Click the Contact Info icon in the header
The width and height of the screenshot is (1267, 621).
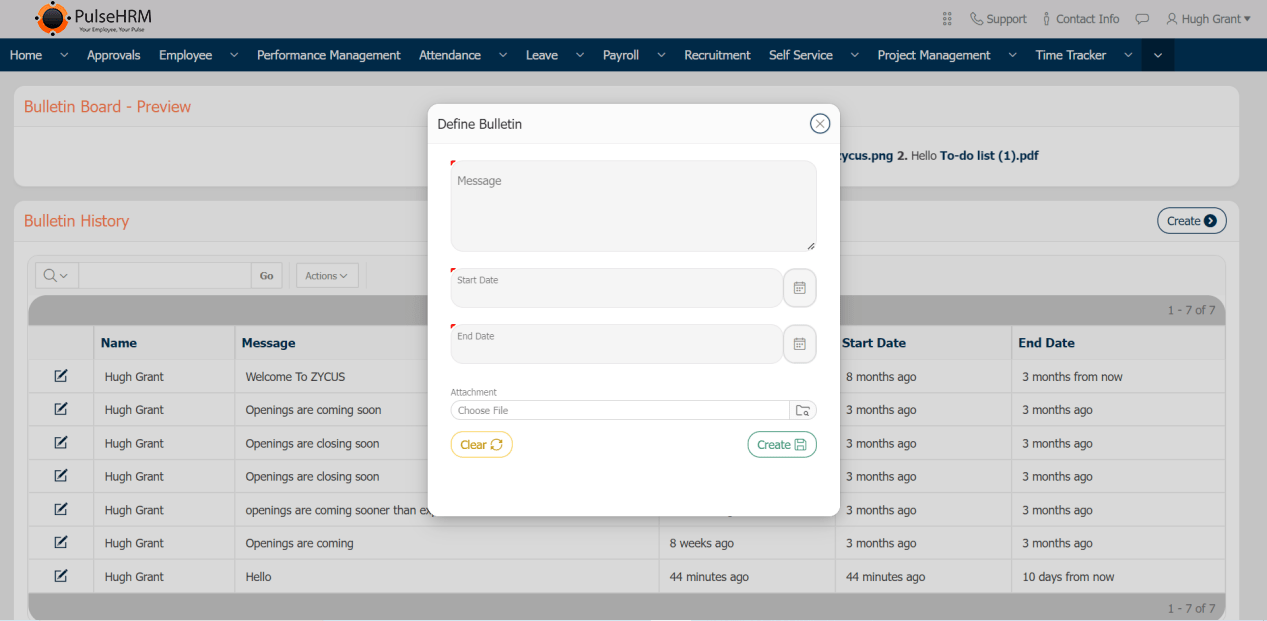click(1048, 18)
